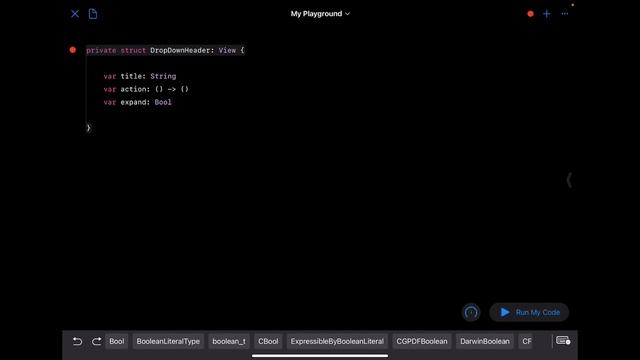This screenshot has height=360, width=640.
Task: Insert CBool completion suggestion
Action: 268,341
